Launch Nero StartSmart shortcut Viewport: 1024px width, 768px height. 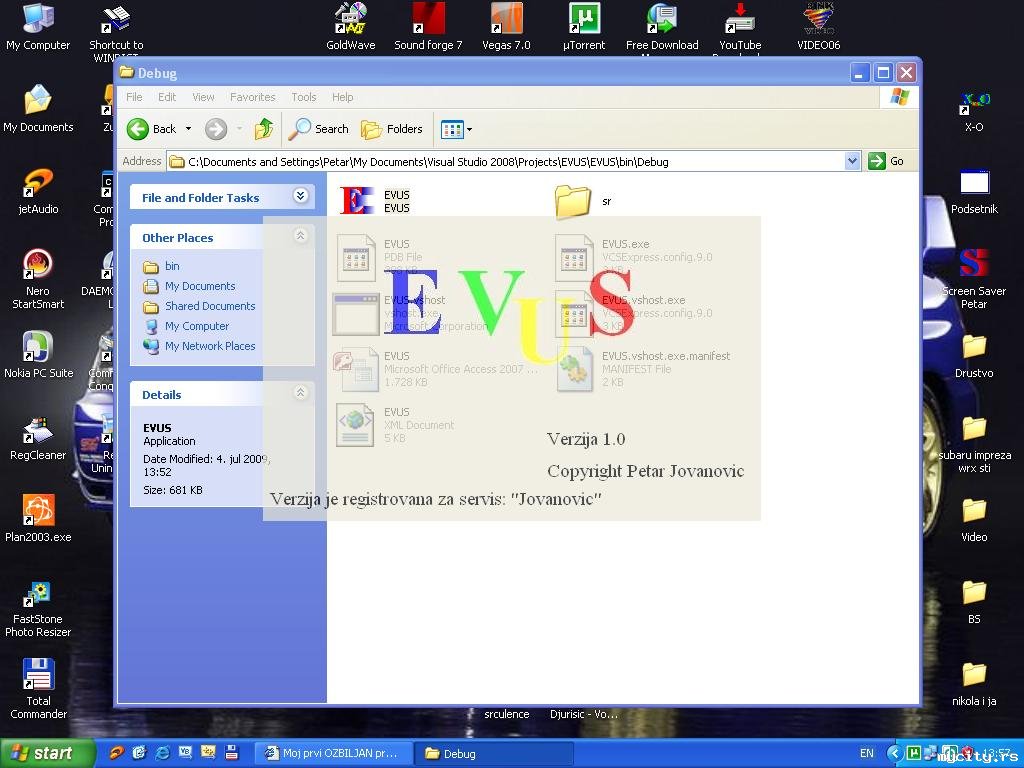38,279
